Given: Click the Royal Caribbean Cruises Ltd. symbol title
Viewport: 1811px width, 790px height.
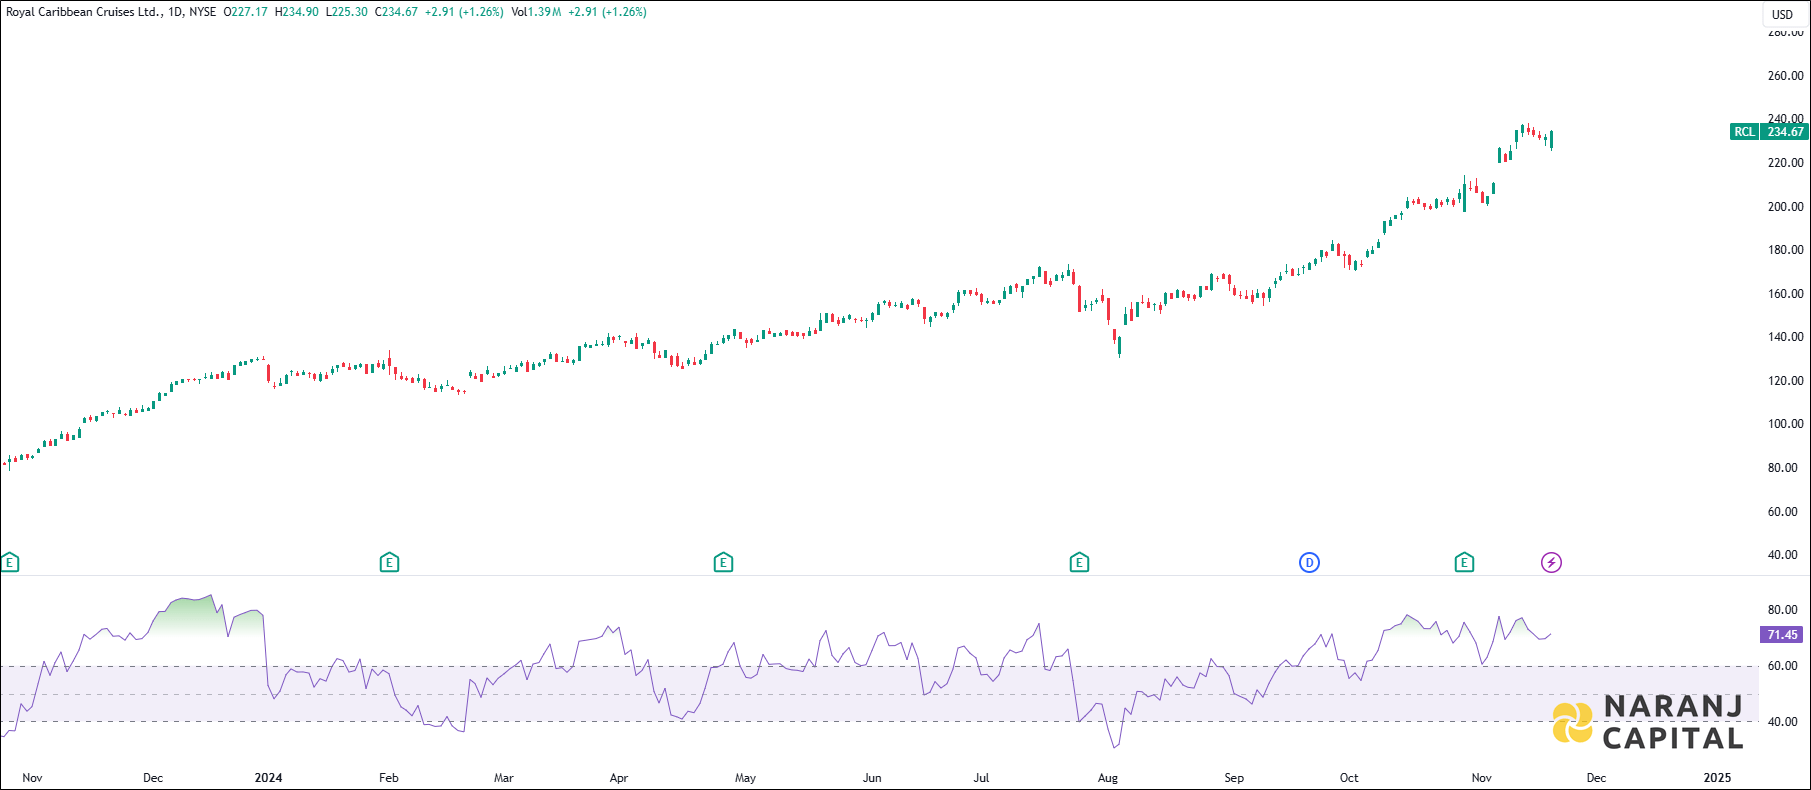Looking at the screenshot, I should click(83, 12).
